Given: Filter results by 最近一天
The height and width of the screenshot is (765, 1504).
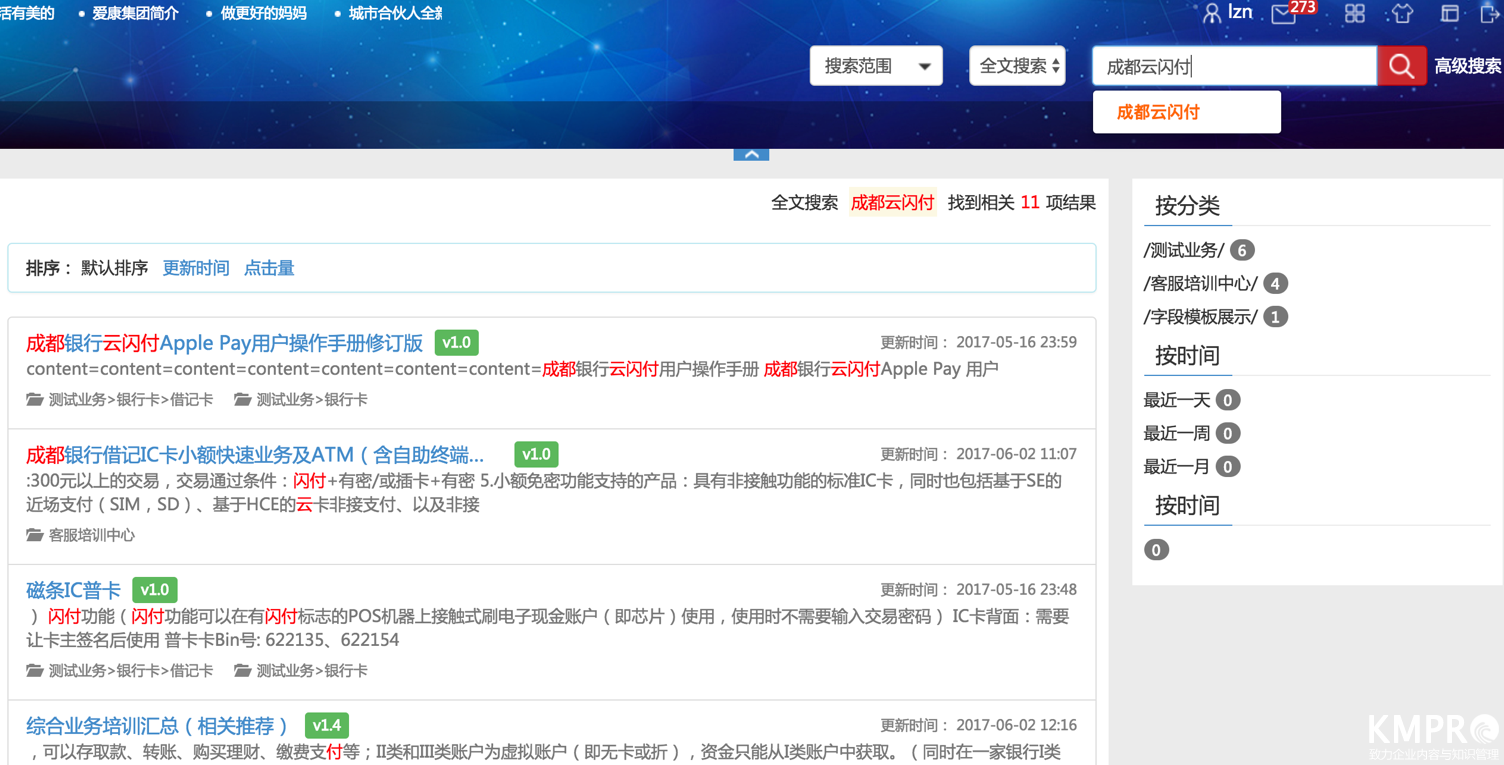Looking at the screenshot, I should [1177, 400].
